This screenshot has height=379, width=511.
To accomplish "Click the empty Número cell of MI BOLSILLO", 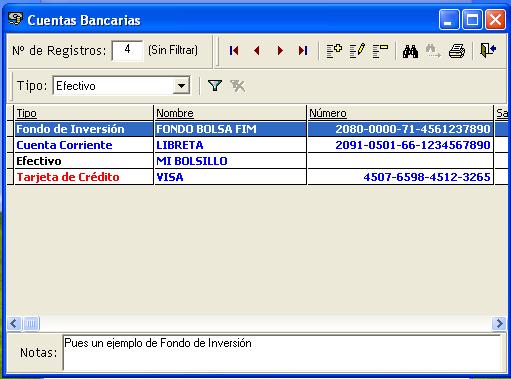I will tap(400, 161).
